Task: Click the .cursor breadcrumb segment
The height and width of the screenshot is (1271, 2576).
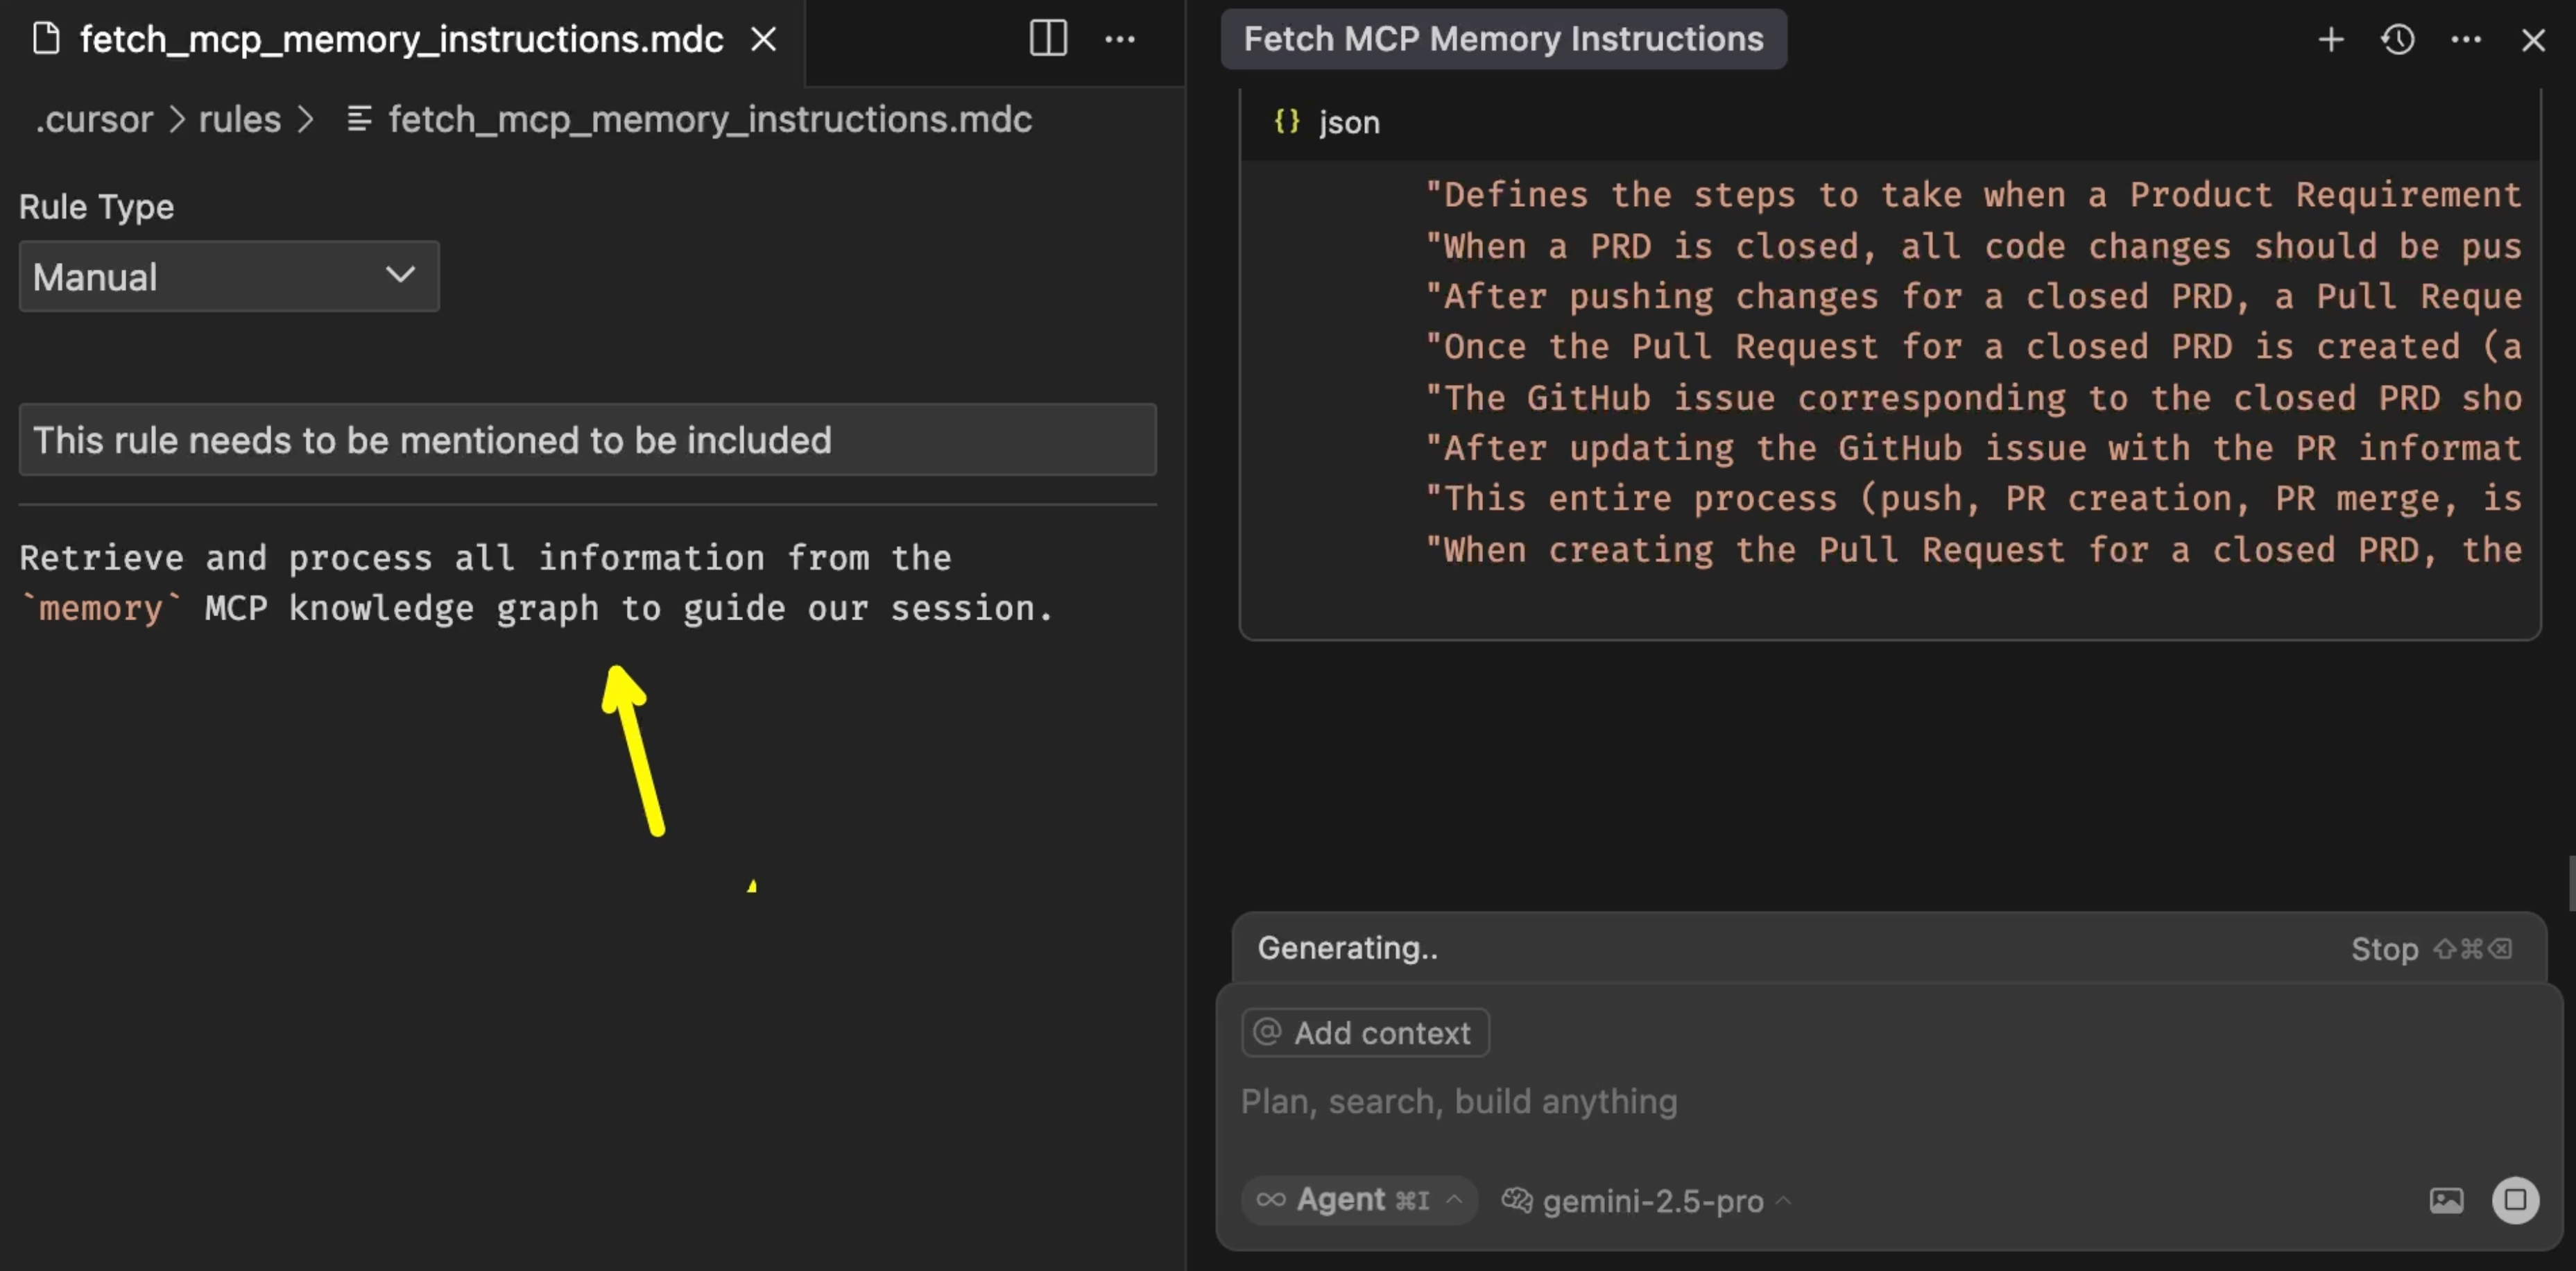Action: [x=94, y=119]
